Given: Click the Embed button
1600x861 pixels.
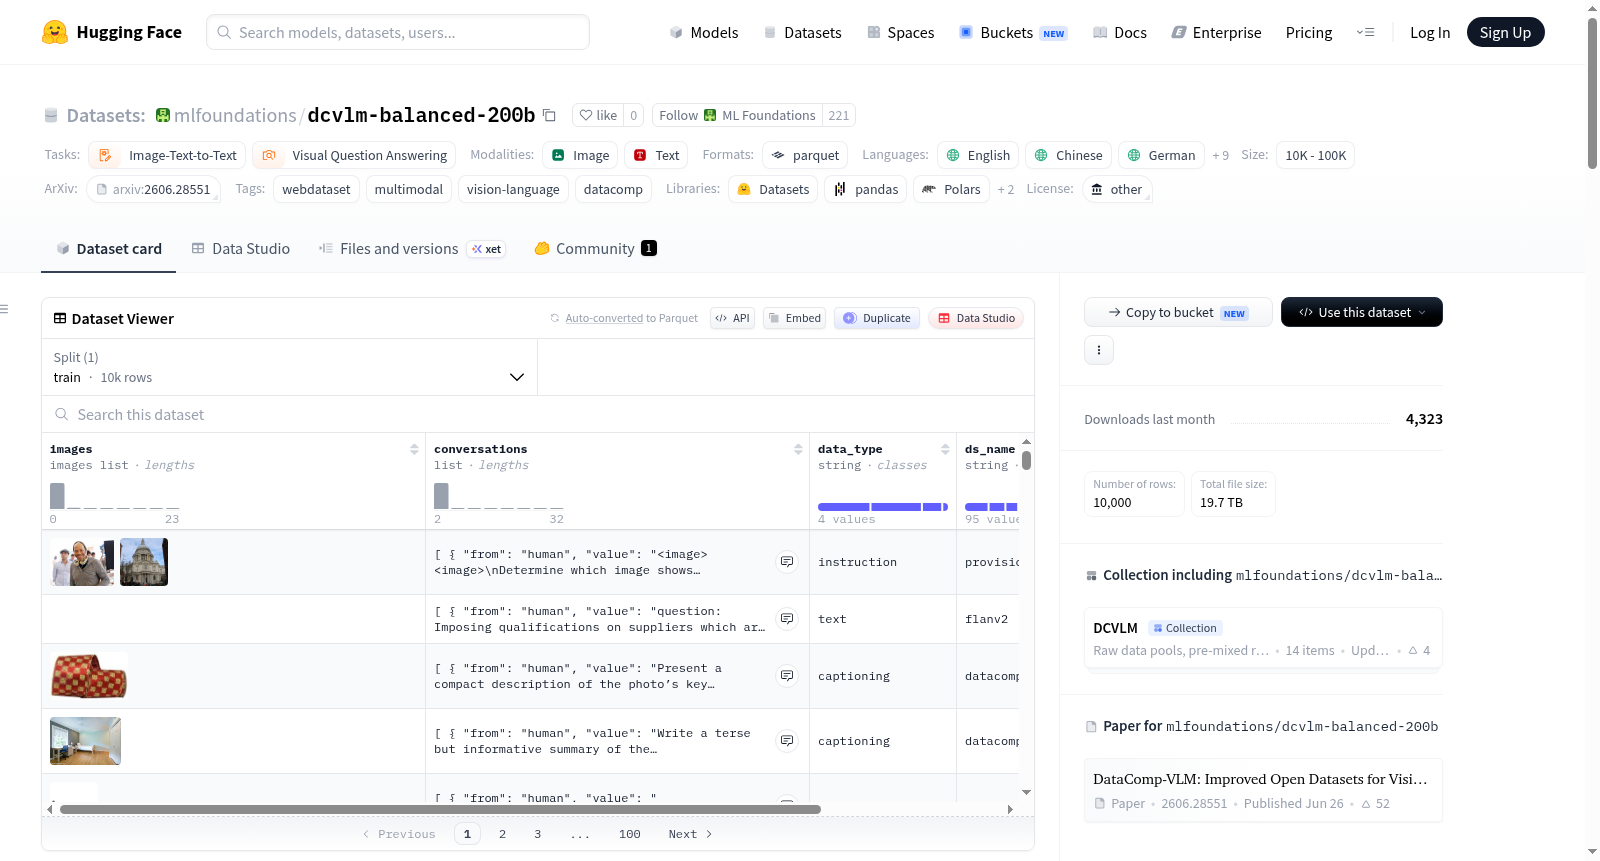Looking at the screenshot, I should (794, 318).
